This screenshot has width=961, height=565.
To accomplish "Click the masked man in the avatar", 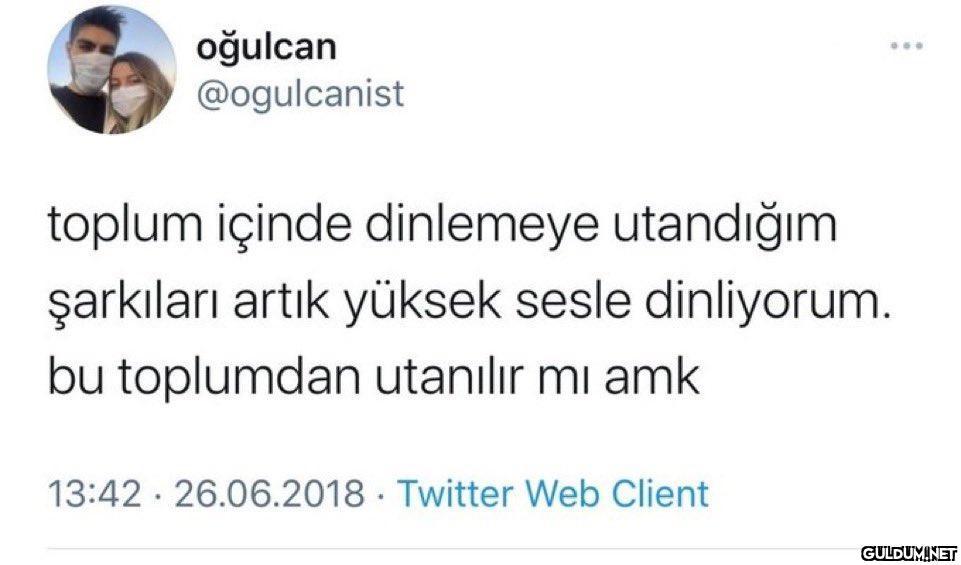I will coord(89,67).
